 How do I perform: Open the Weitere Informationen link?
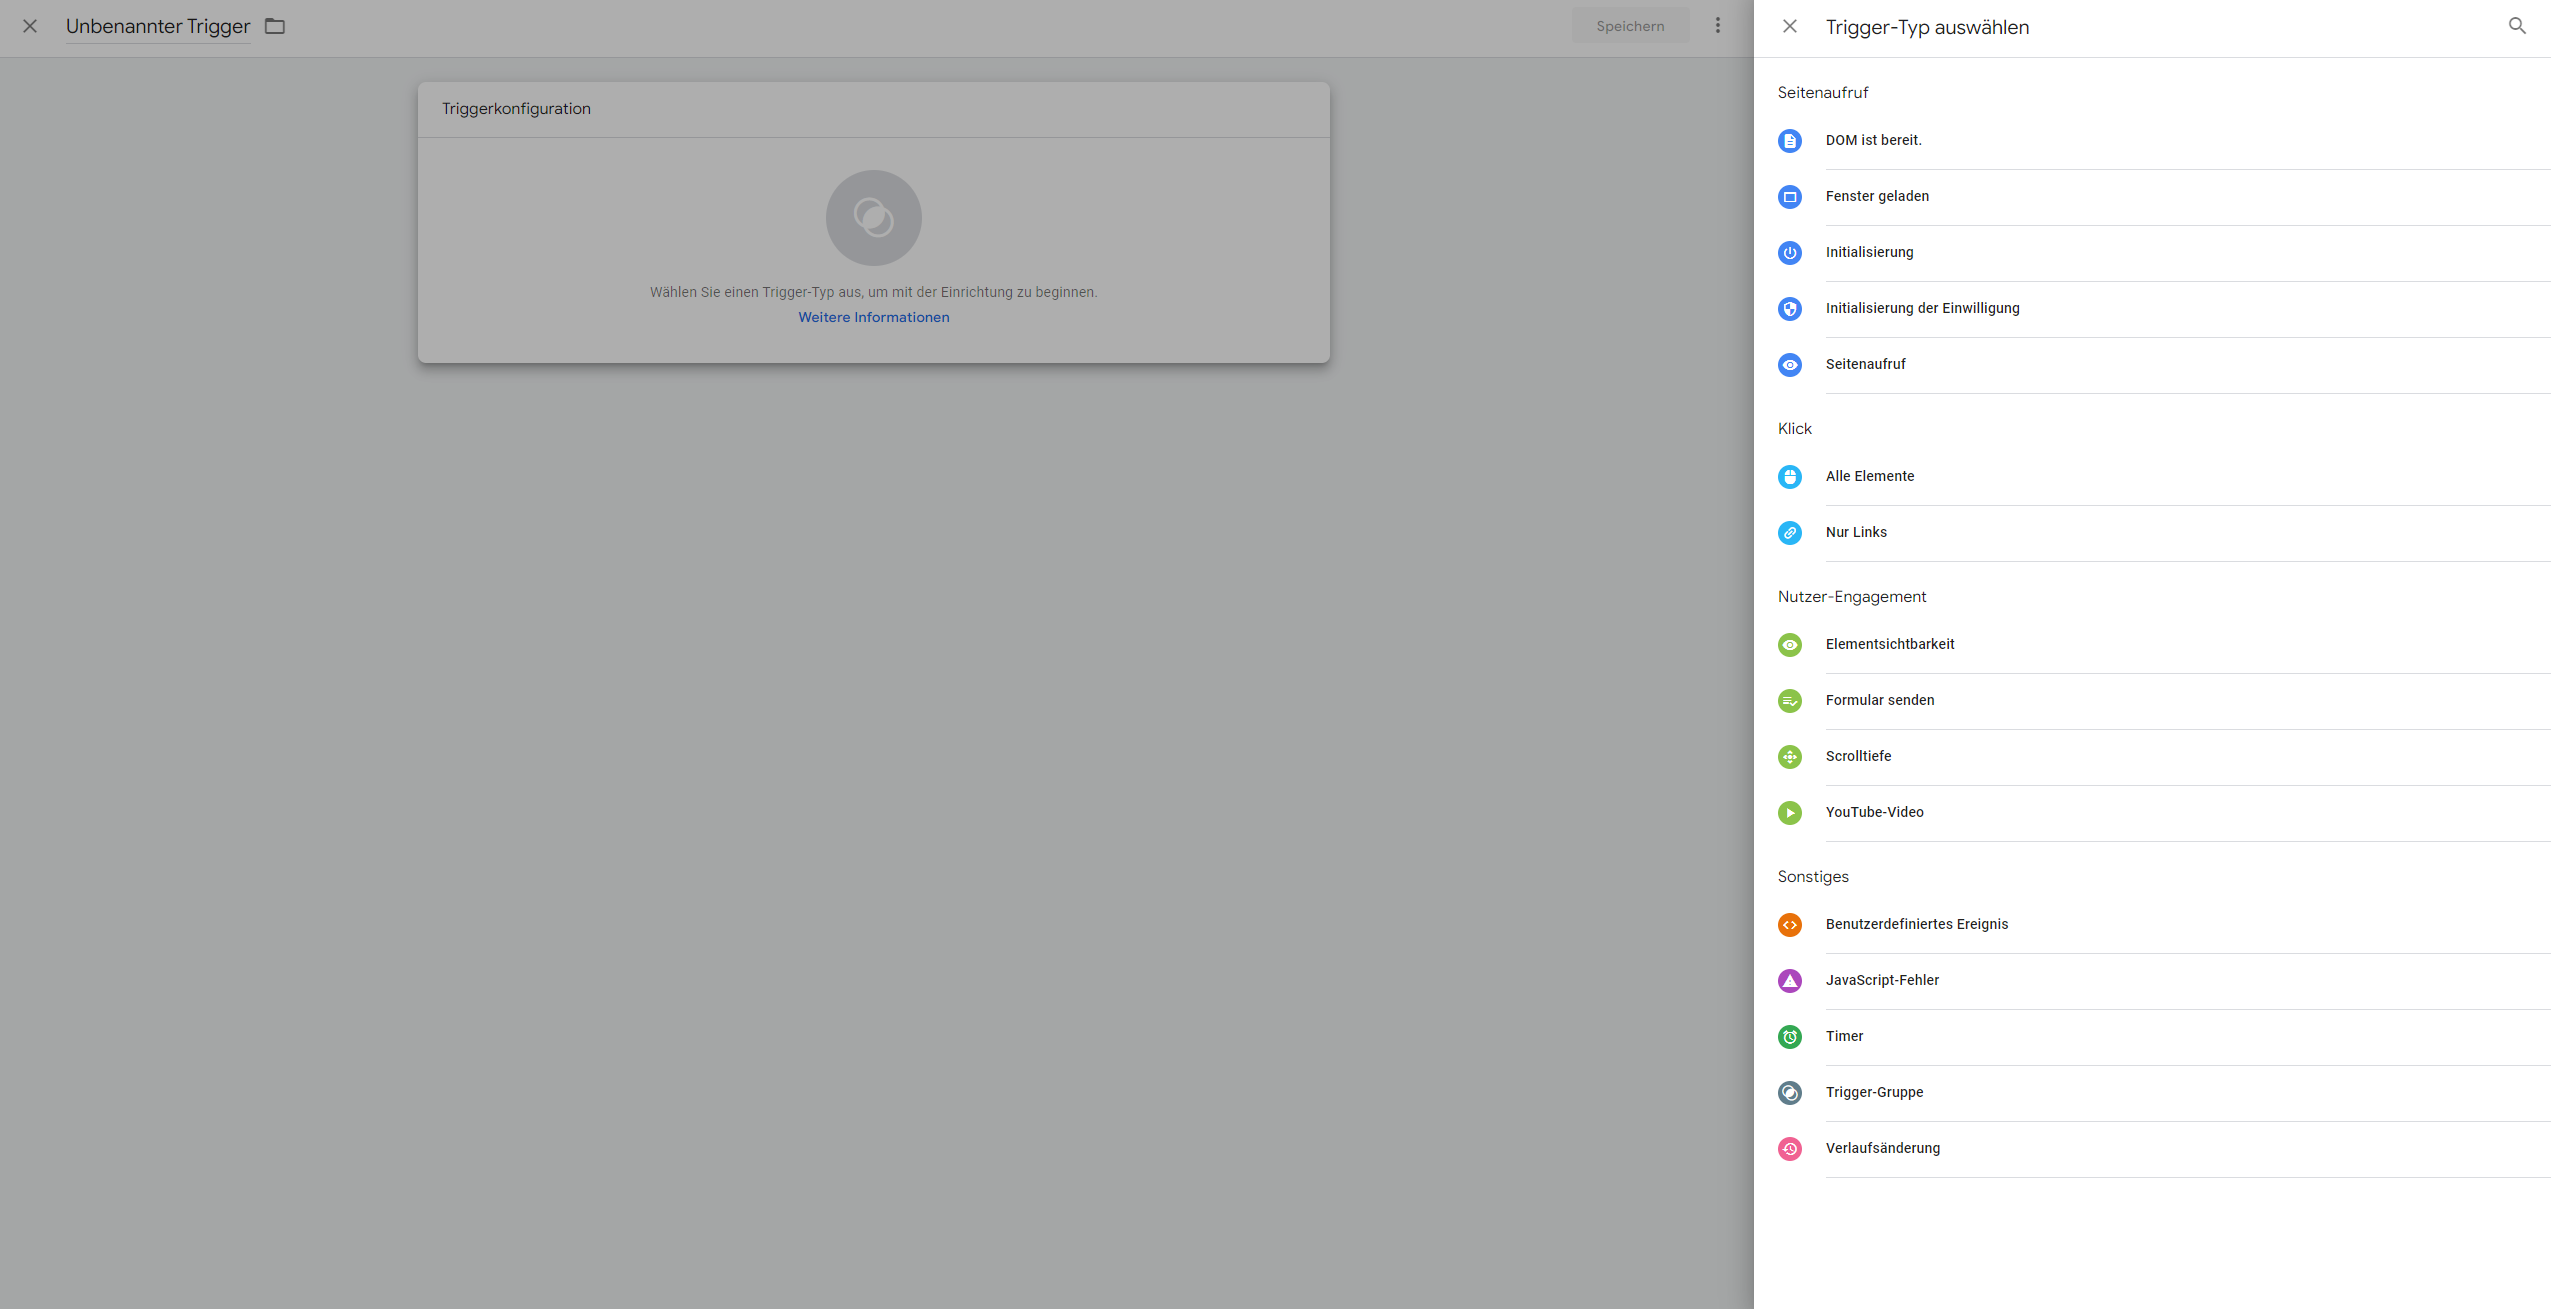(x=874, y=317)
